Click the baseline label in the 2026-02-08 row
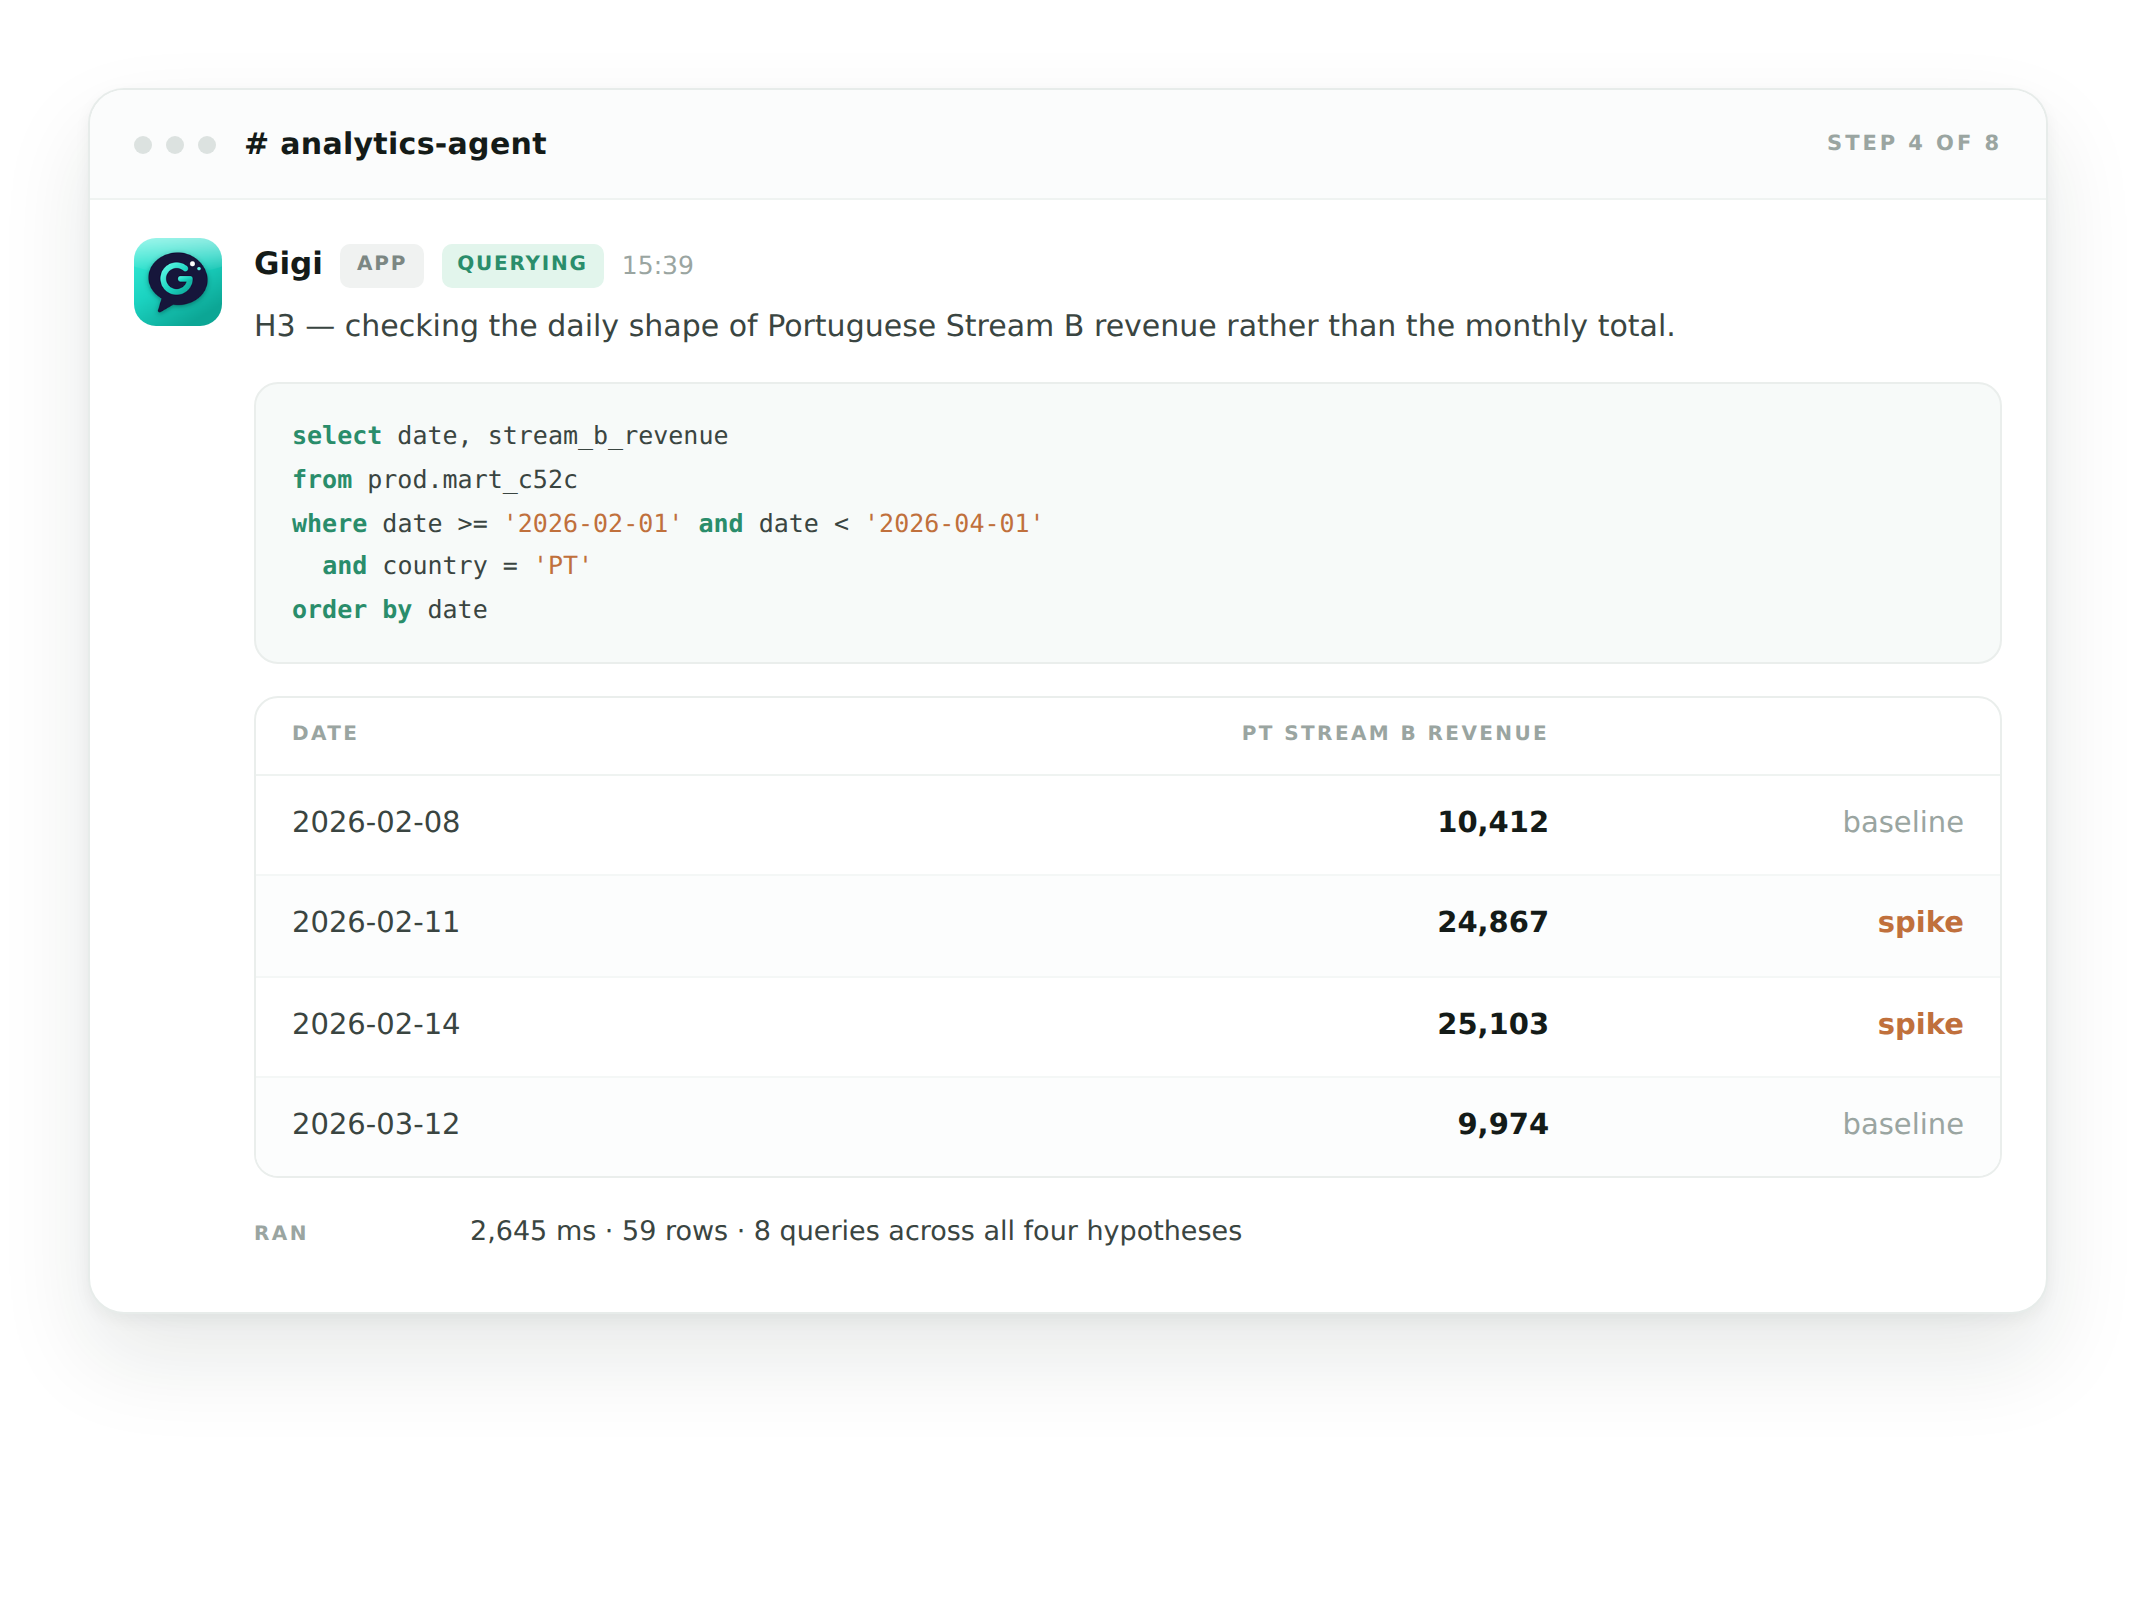The width and height of the screenshot is (2136, 1612). (x=1903, y=822)
